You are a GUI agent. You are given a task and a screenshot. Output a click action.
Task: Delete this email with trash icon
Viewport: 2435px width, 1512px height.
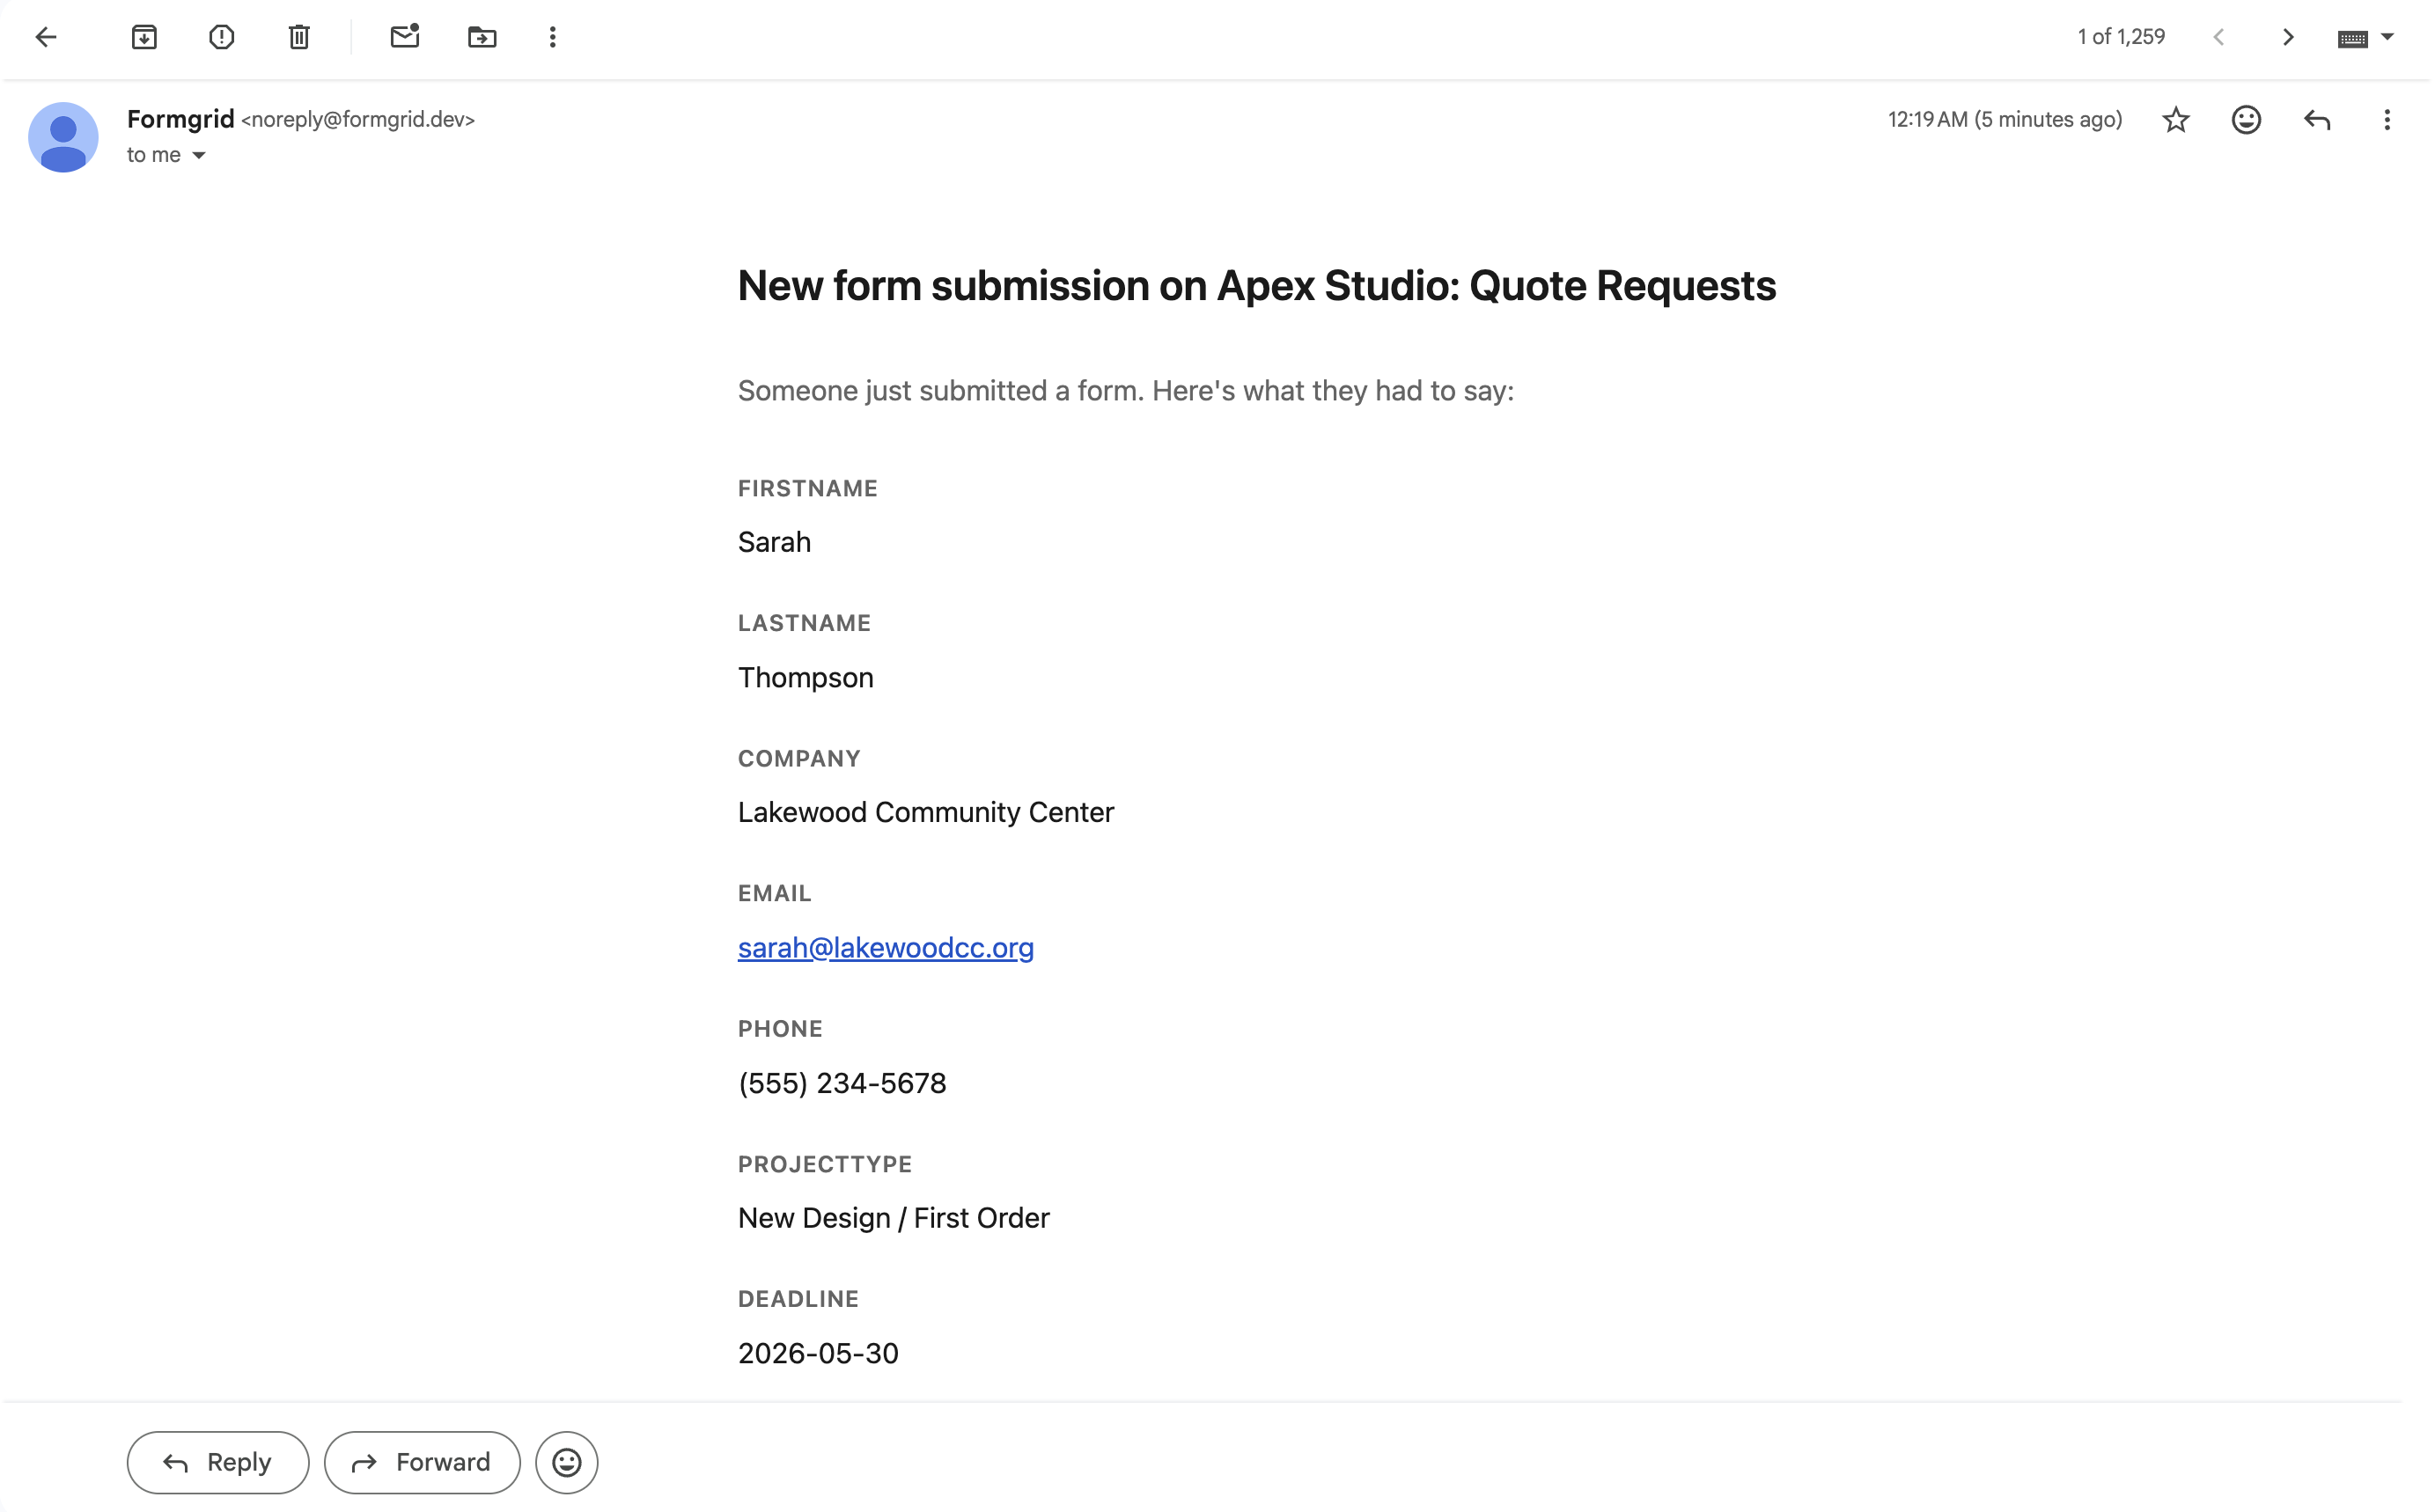pos(299,37)
